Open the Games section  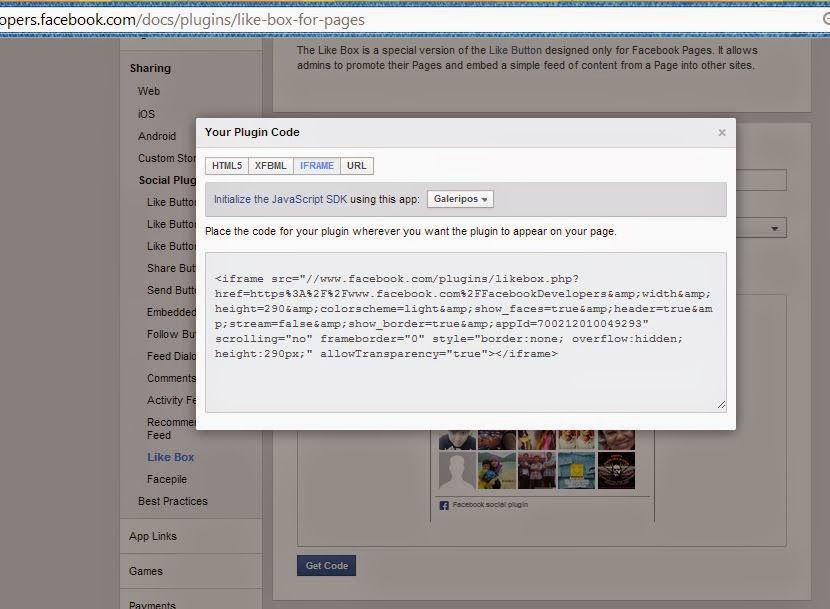click(146, 571)
